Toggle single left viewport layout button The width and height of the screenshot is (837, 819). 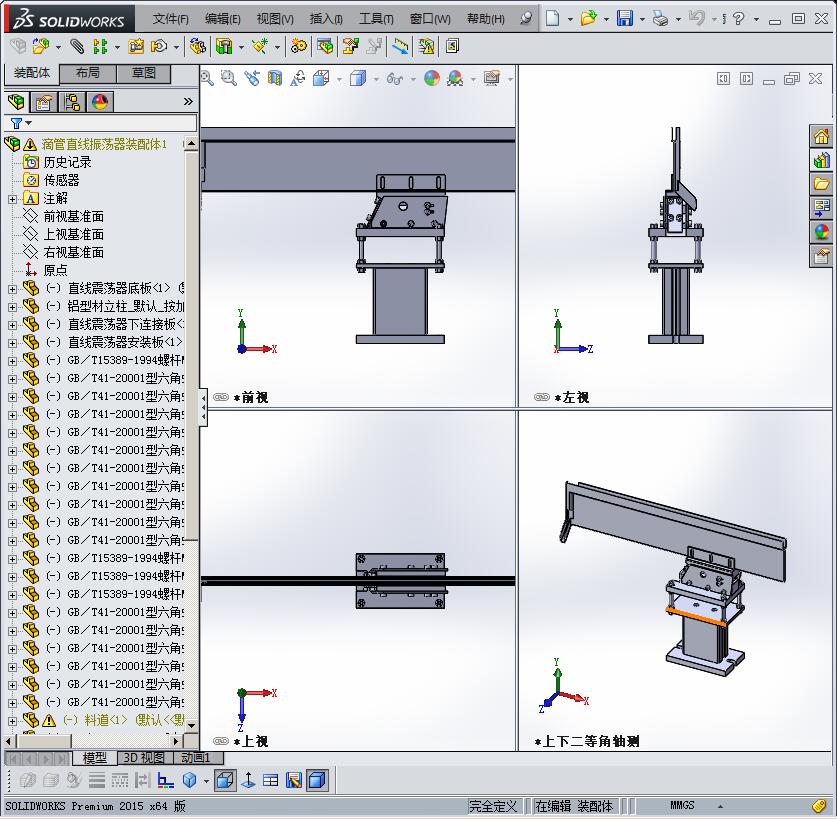(723, 79)
